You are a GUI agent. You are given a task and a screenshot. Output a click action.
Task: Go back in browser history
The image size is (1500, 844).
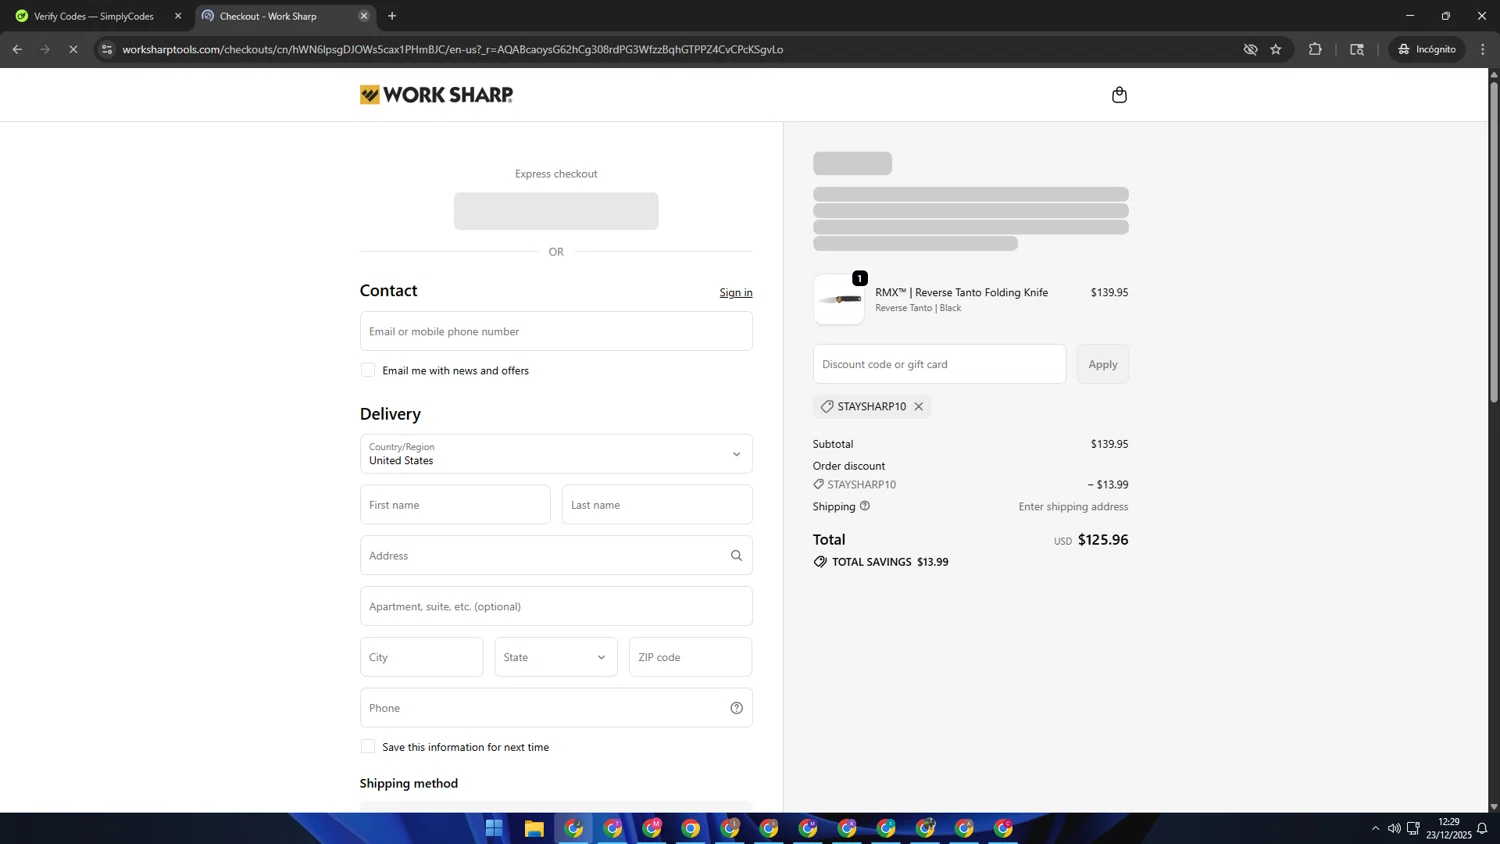17,49
